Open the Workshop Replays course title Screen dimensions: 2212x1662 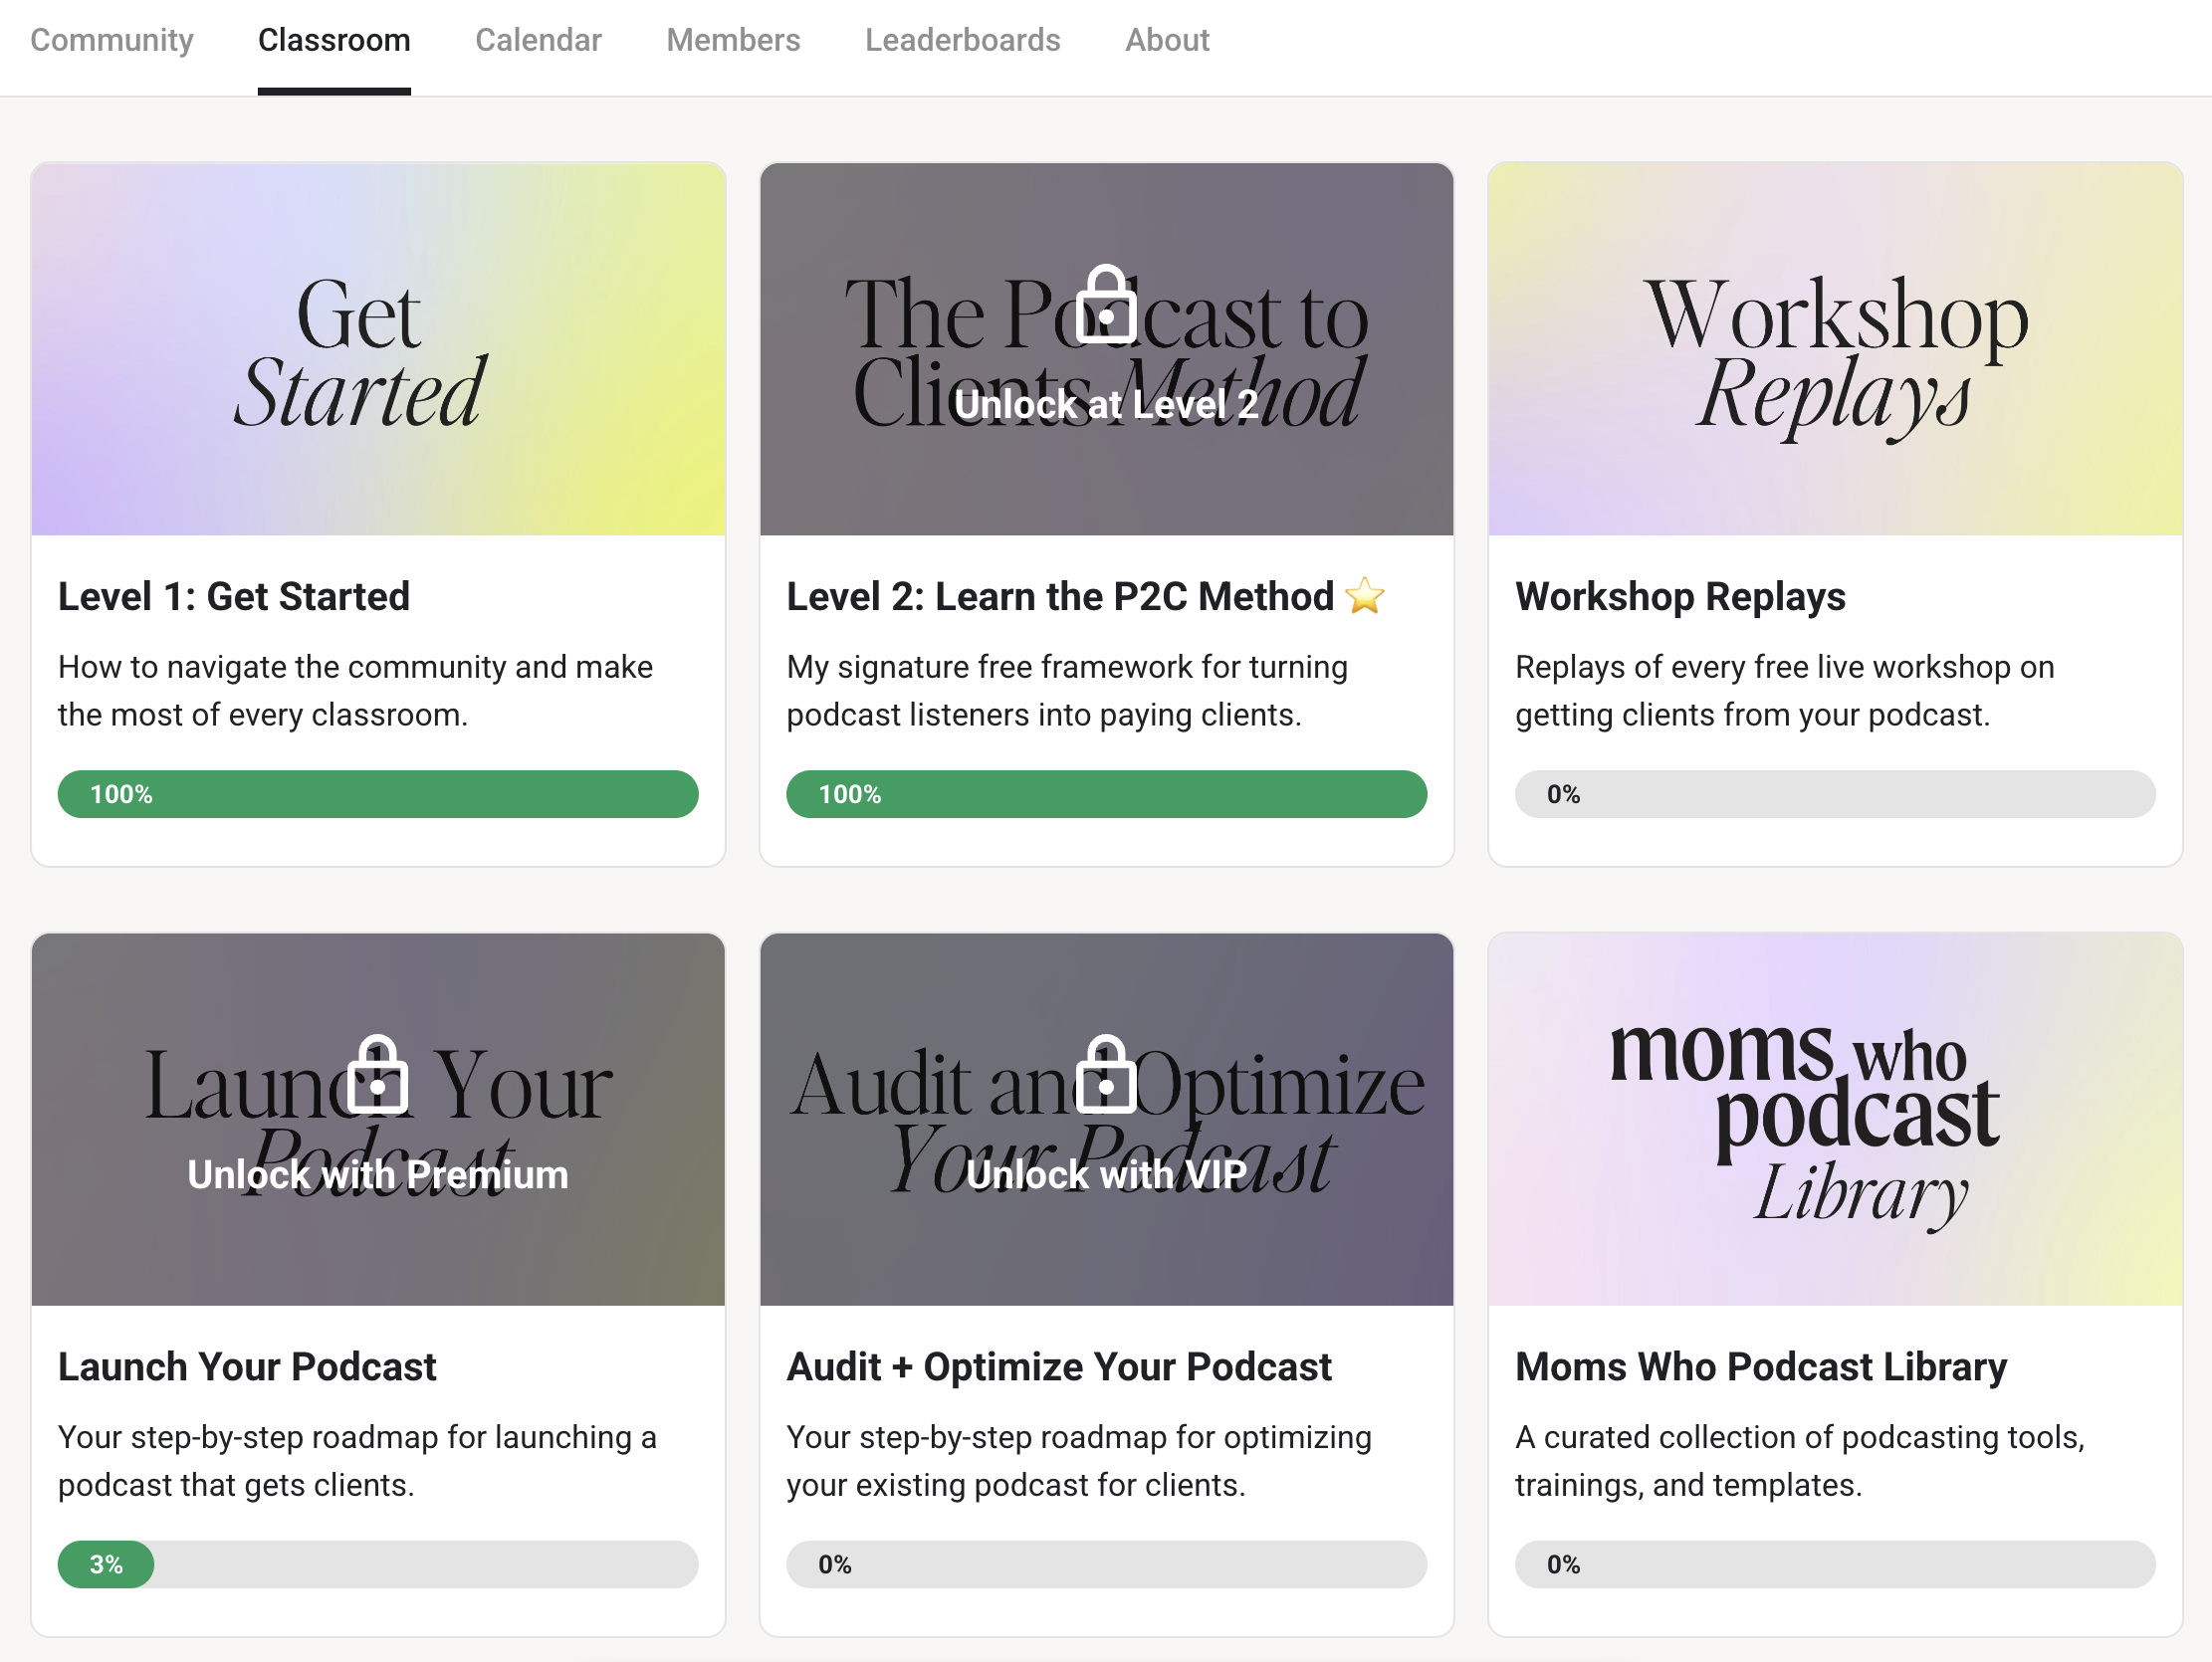[x=1680, y=596]
